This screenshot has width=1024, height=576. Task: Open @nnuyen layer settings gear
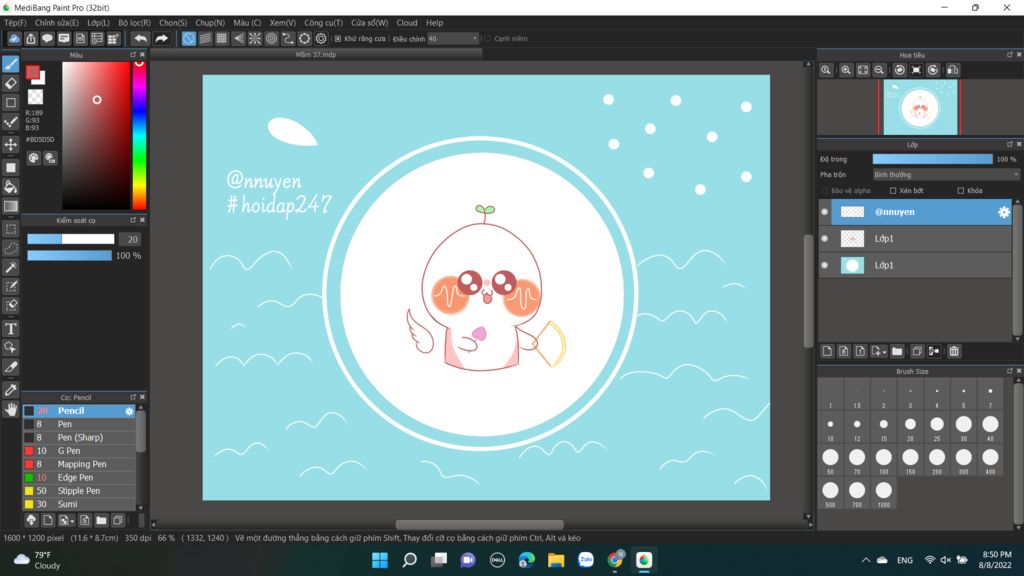(1004, 212)
